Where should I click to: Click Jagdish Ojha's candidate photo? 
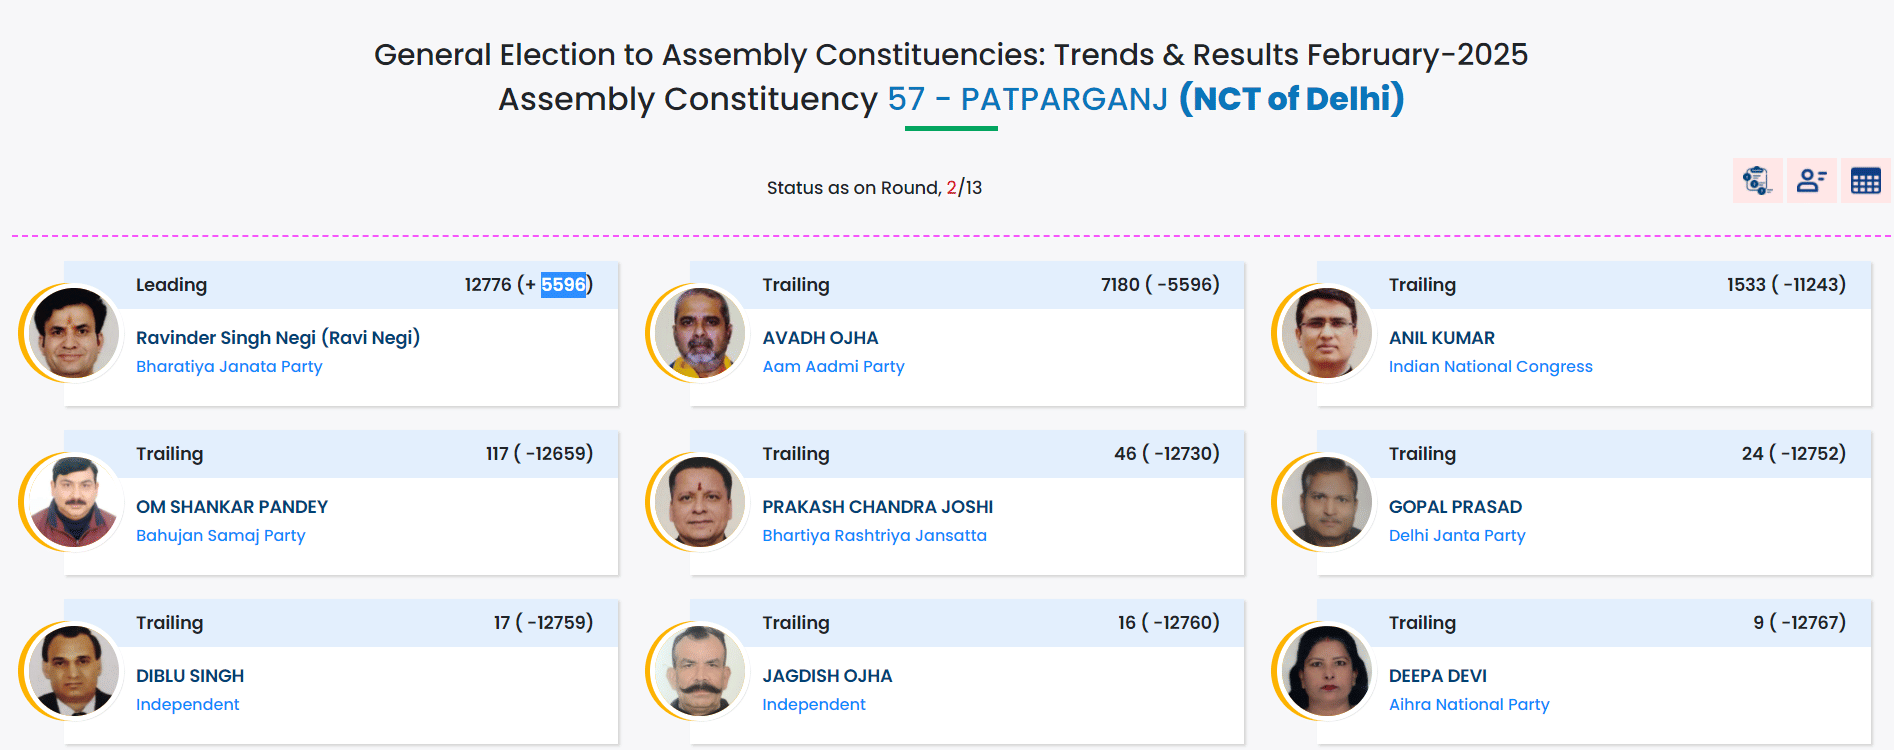(700, 671)
